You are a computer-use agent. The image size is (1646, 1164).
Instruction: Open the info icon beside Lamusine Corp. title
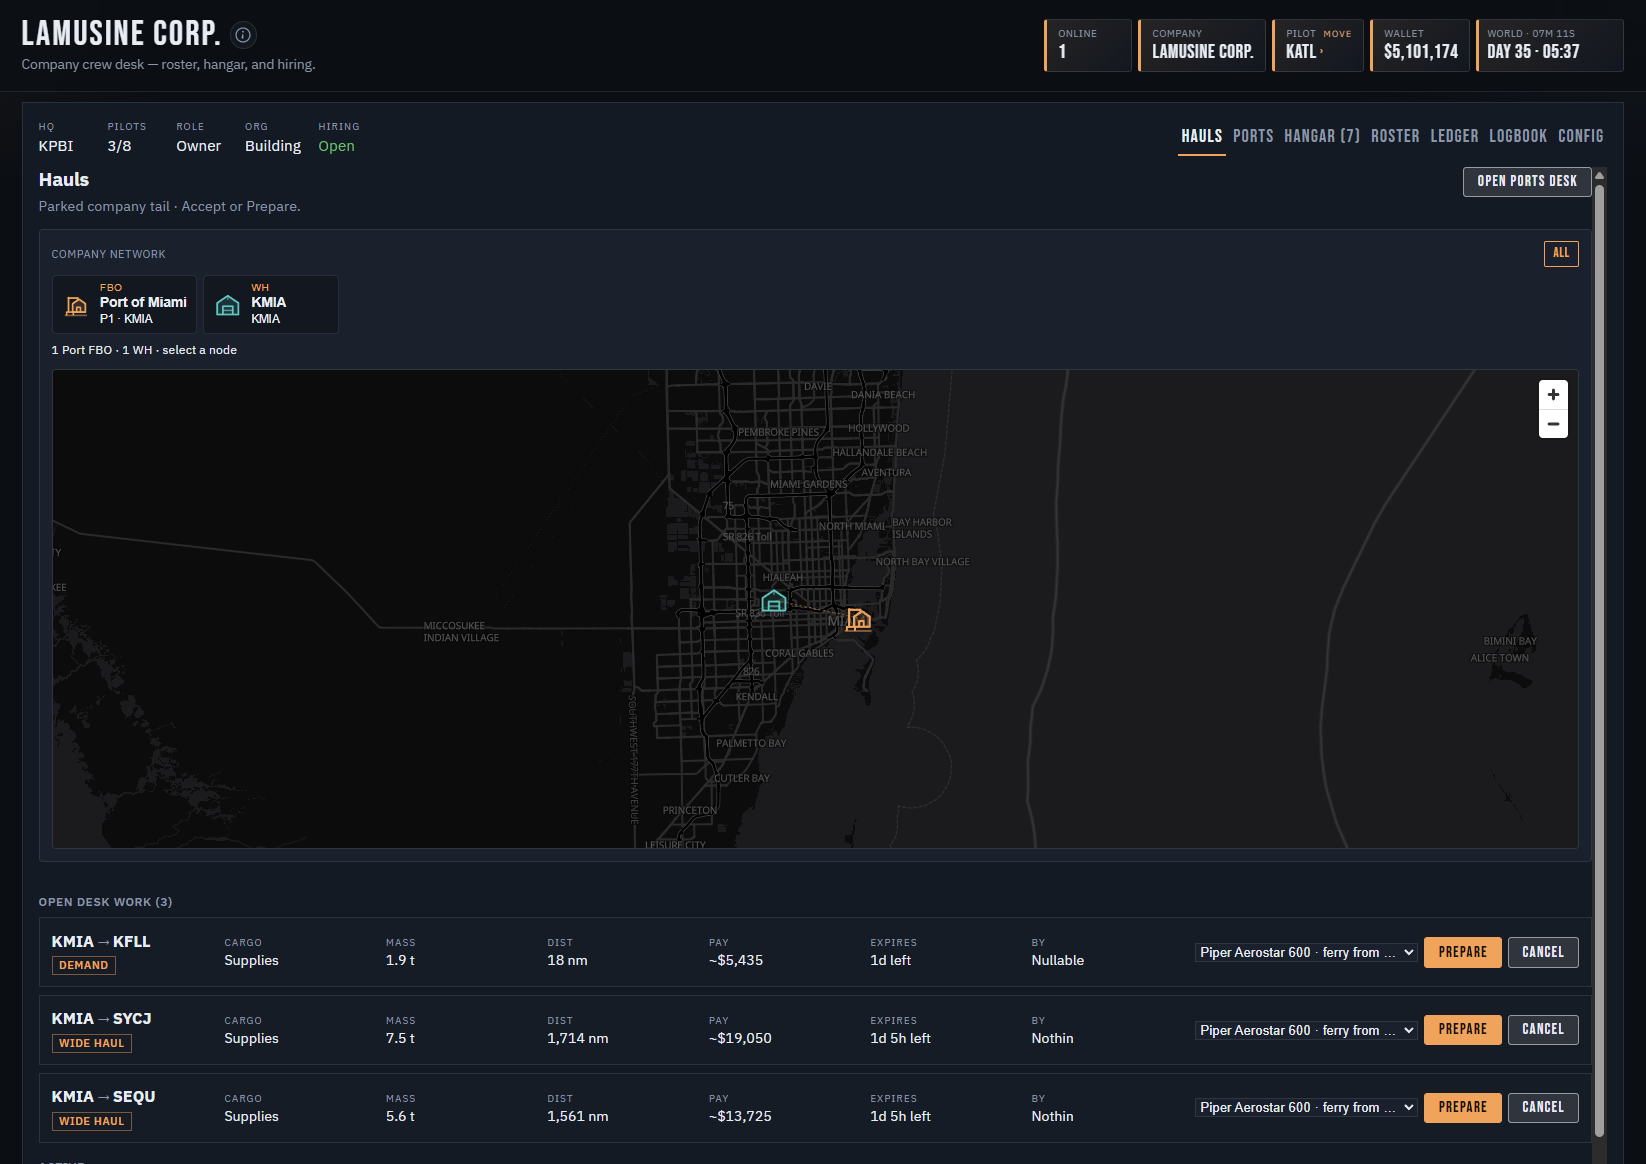tap(243, 35)
